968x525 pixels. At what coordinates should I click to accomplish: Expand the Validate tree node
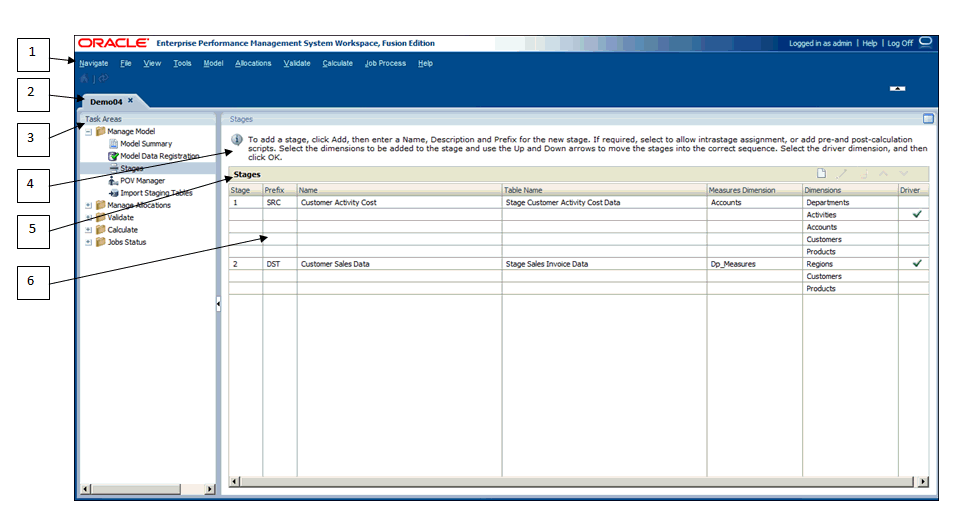(x=89, y=217)
